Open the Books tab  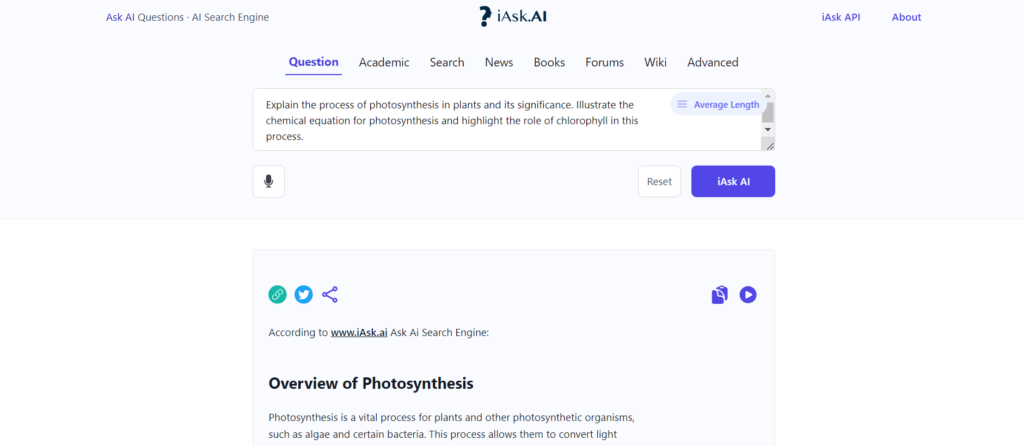point(549,62)
